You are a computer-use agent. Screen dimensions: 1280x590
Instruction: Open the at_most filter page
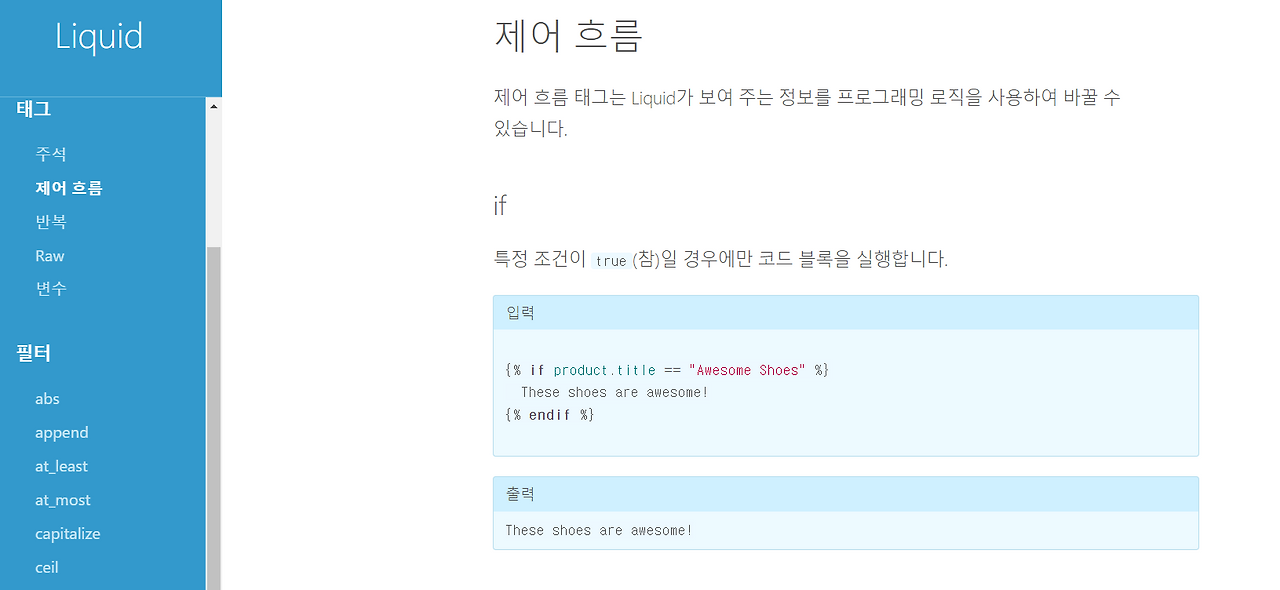62,500
